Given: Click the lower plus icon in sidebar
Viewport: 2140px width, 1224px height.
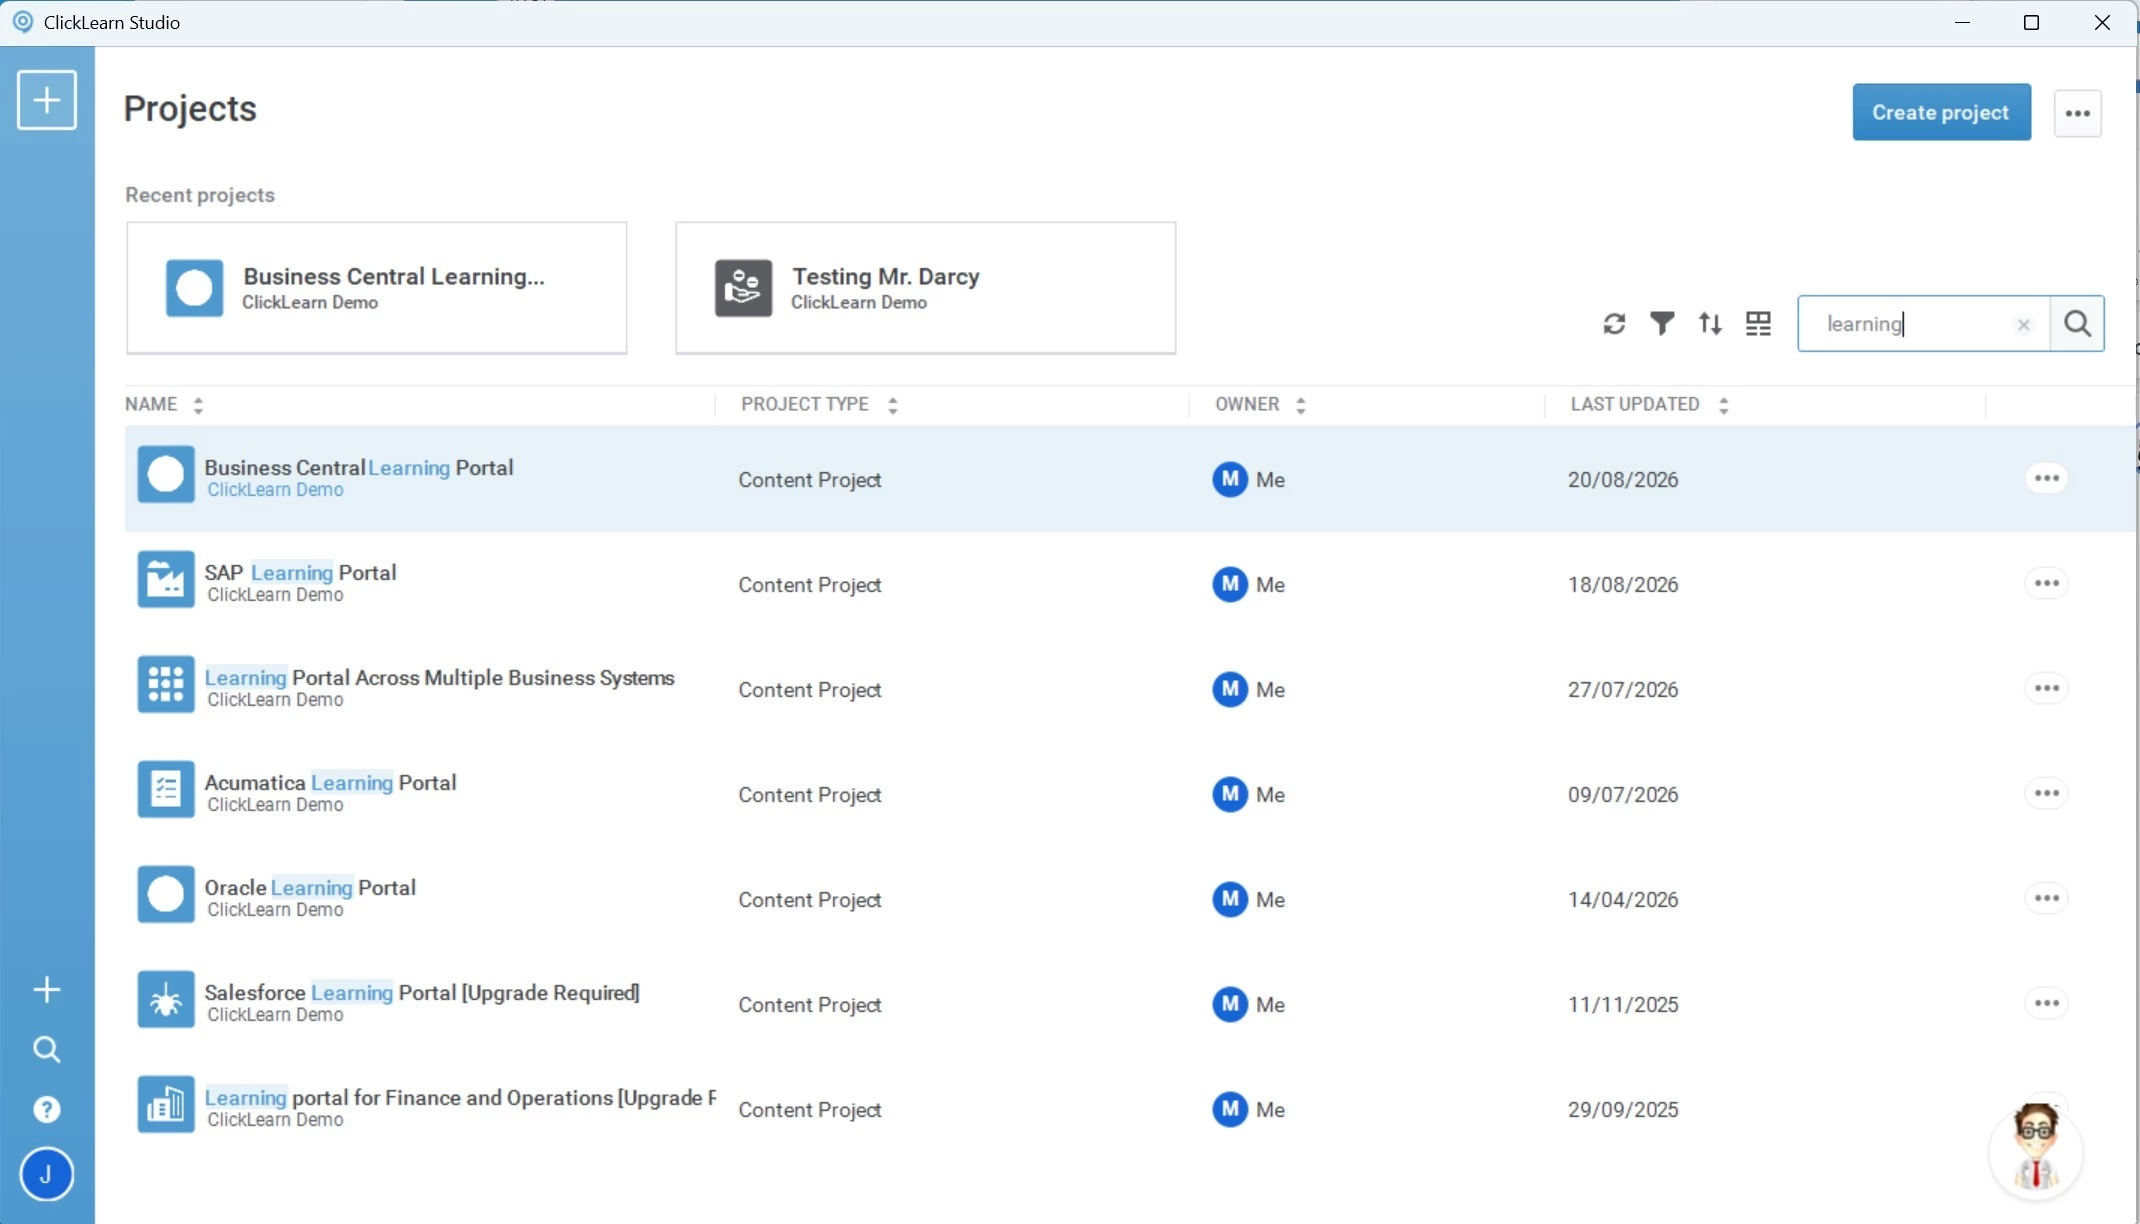Looking at the screenshot, I should tap(46, 990).
